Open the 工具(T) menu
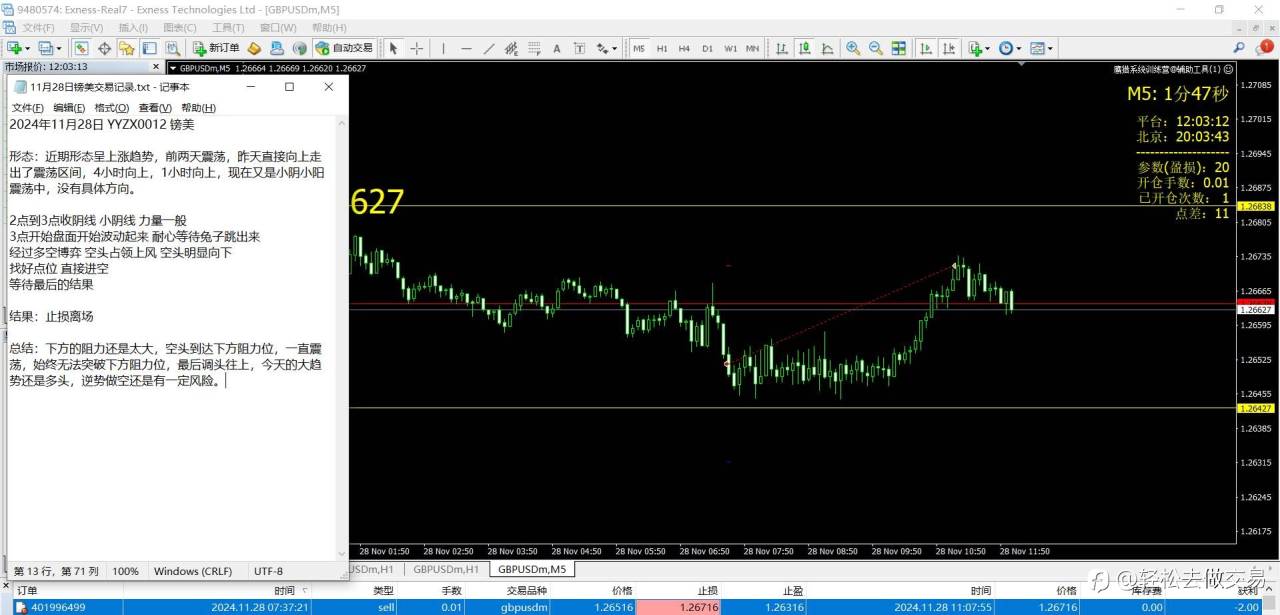The width and height of the screenshot is (1280, 615). [x=228, y=28]
